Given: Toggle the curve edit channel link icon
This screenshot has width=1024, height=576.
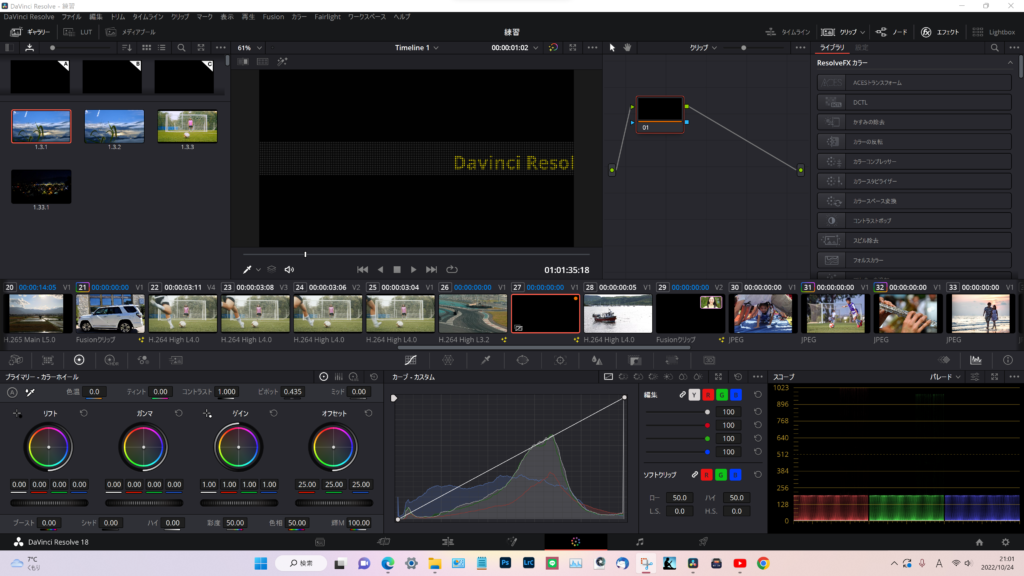Looking at the screenshot, I should 682,395.
